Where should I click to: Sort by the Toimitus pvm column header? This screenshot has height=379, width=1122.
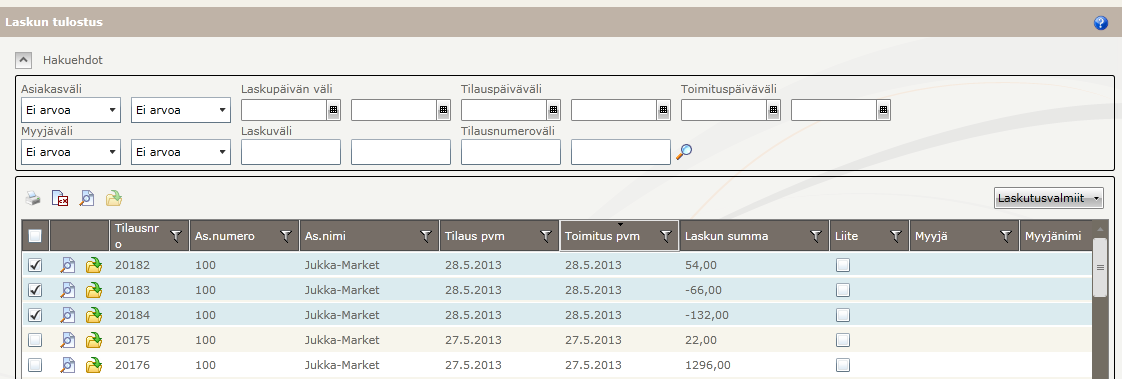coord(602,236)
